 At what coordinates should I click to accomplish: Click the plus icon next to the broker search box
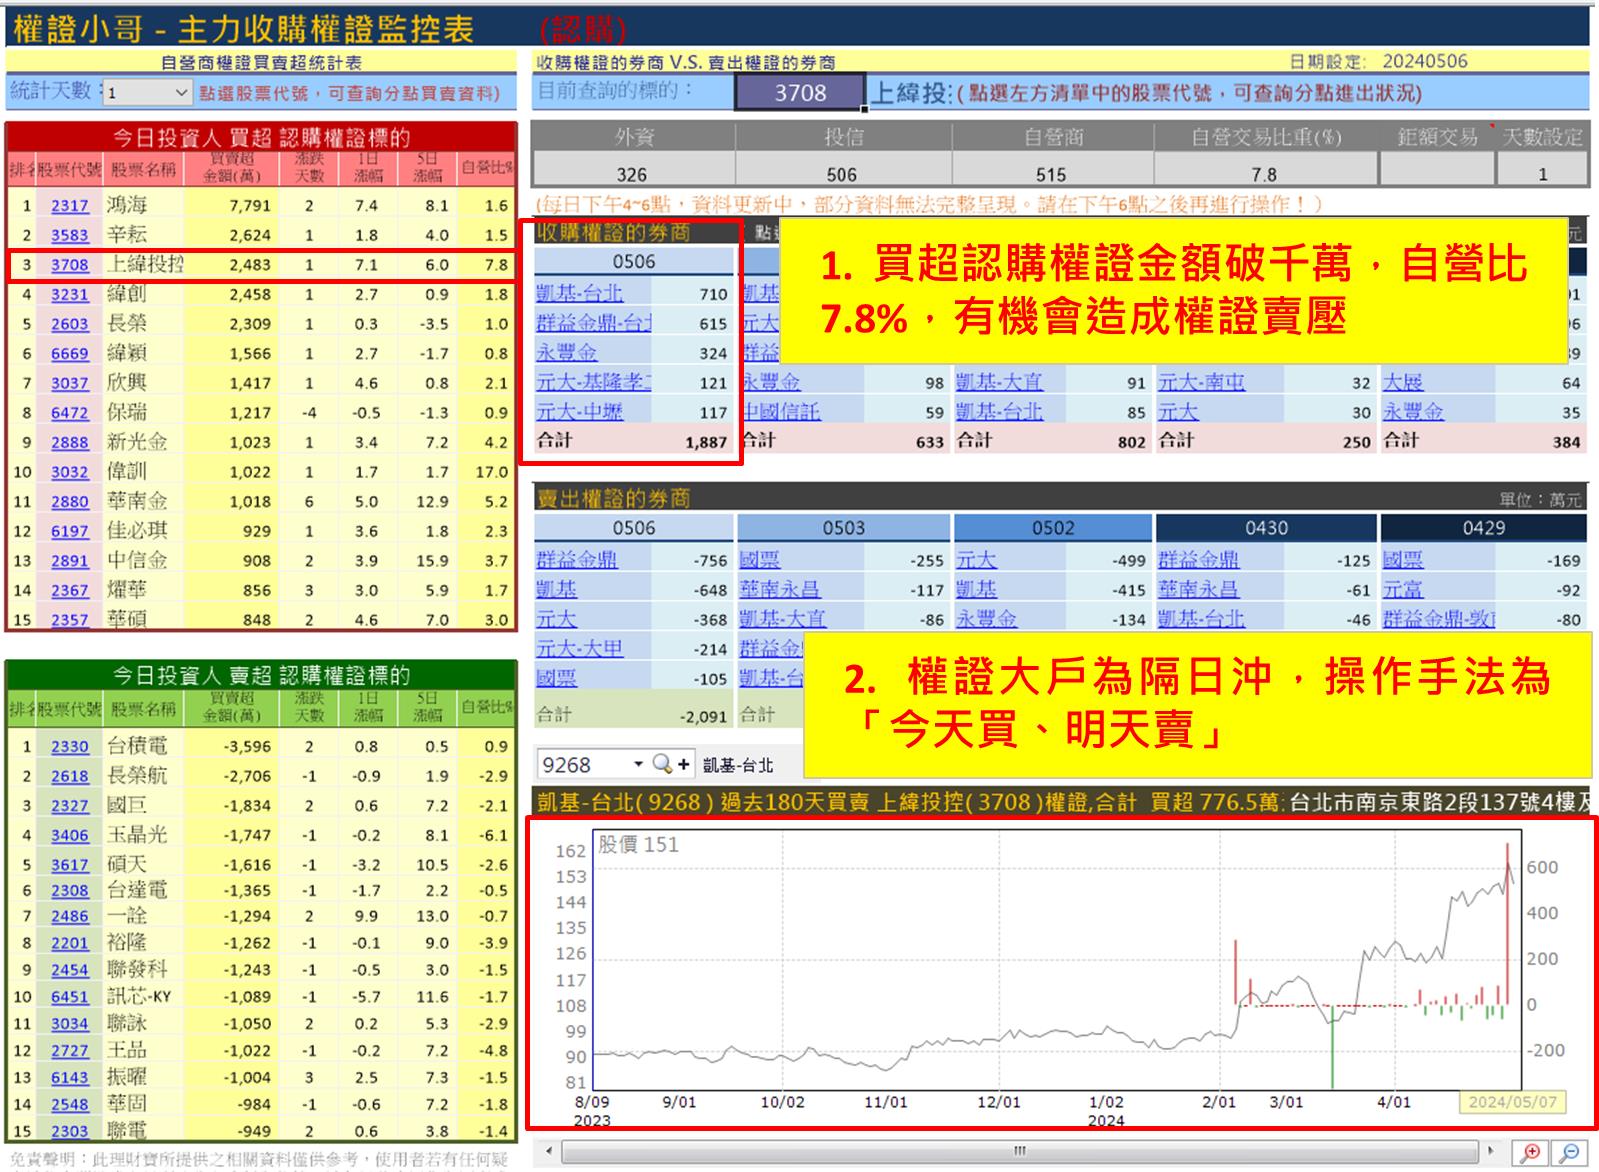684,764
